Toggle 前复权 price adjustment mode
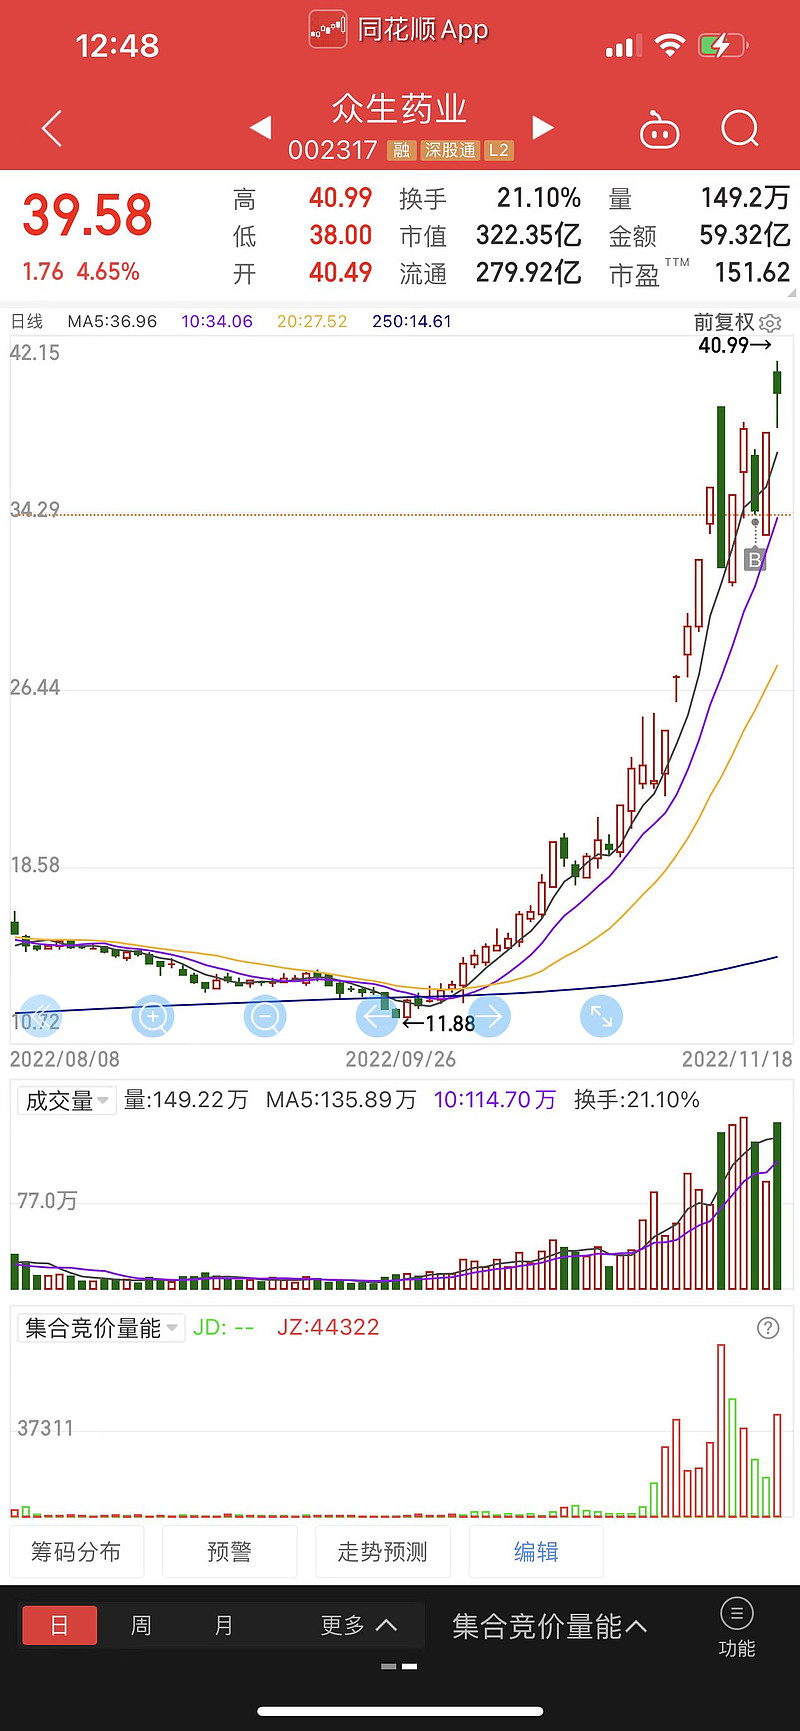Image resolution: width=800 pixels, height=1731 pixels. click(724, 322)
